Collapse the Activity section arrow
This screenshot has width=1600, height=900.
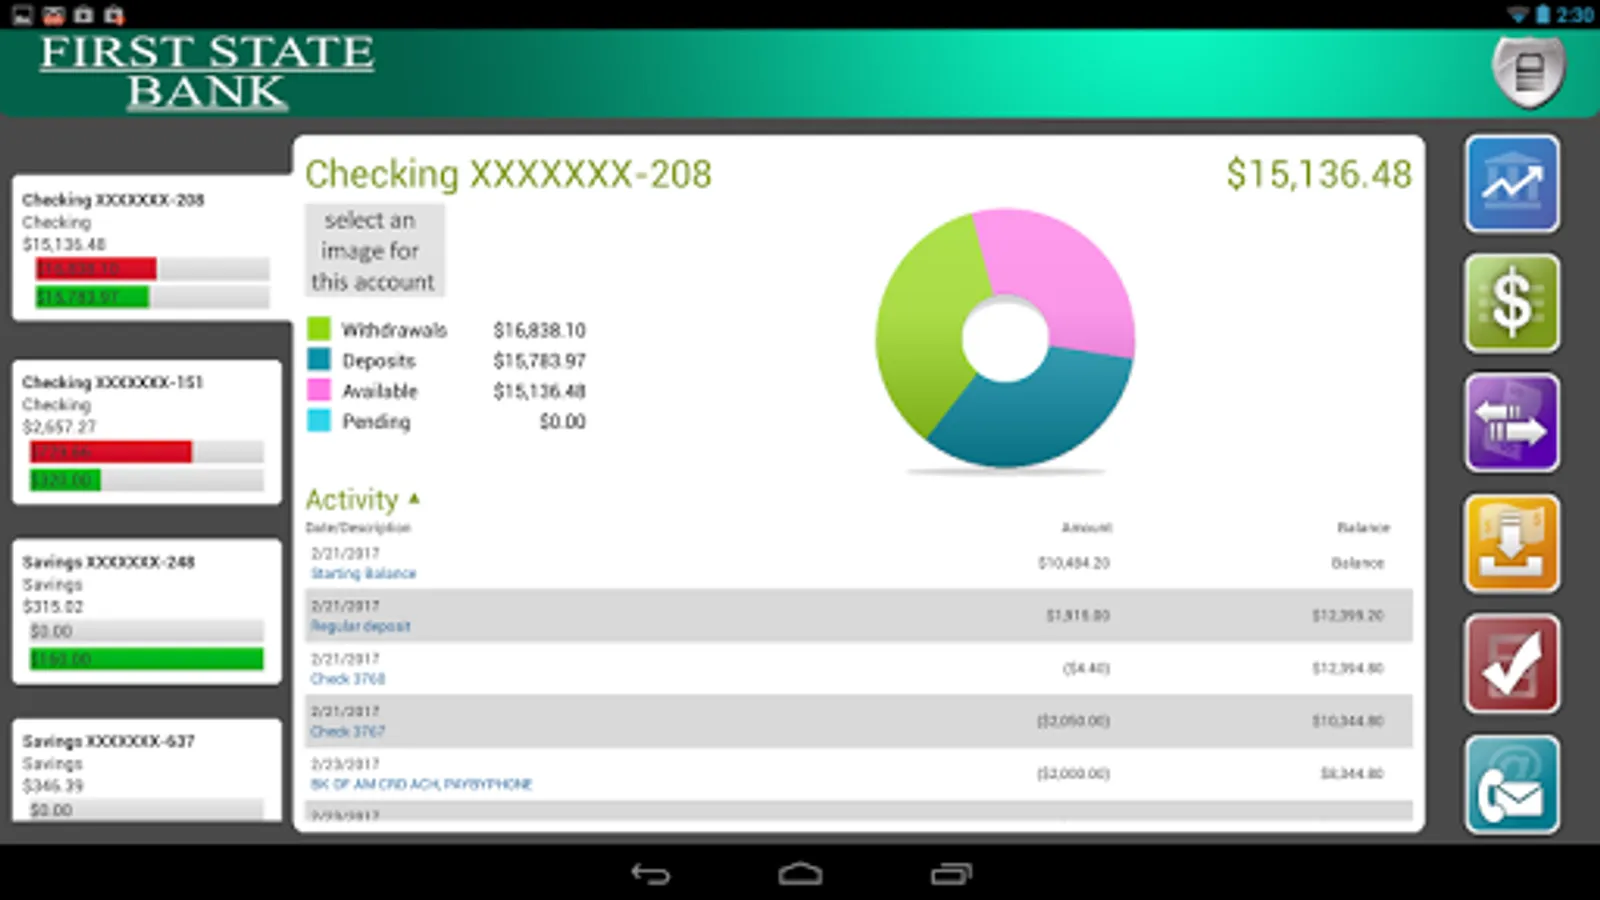click(414, 498)
